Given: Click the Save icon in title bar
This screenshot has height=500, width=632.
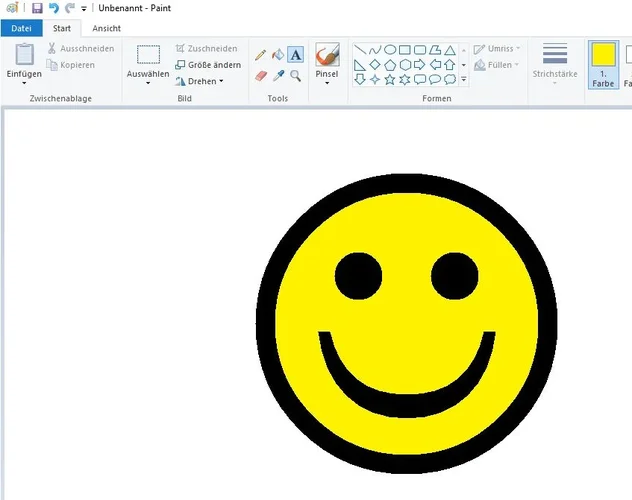Looking at the screenshot, I should (x=37, y=8).
